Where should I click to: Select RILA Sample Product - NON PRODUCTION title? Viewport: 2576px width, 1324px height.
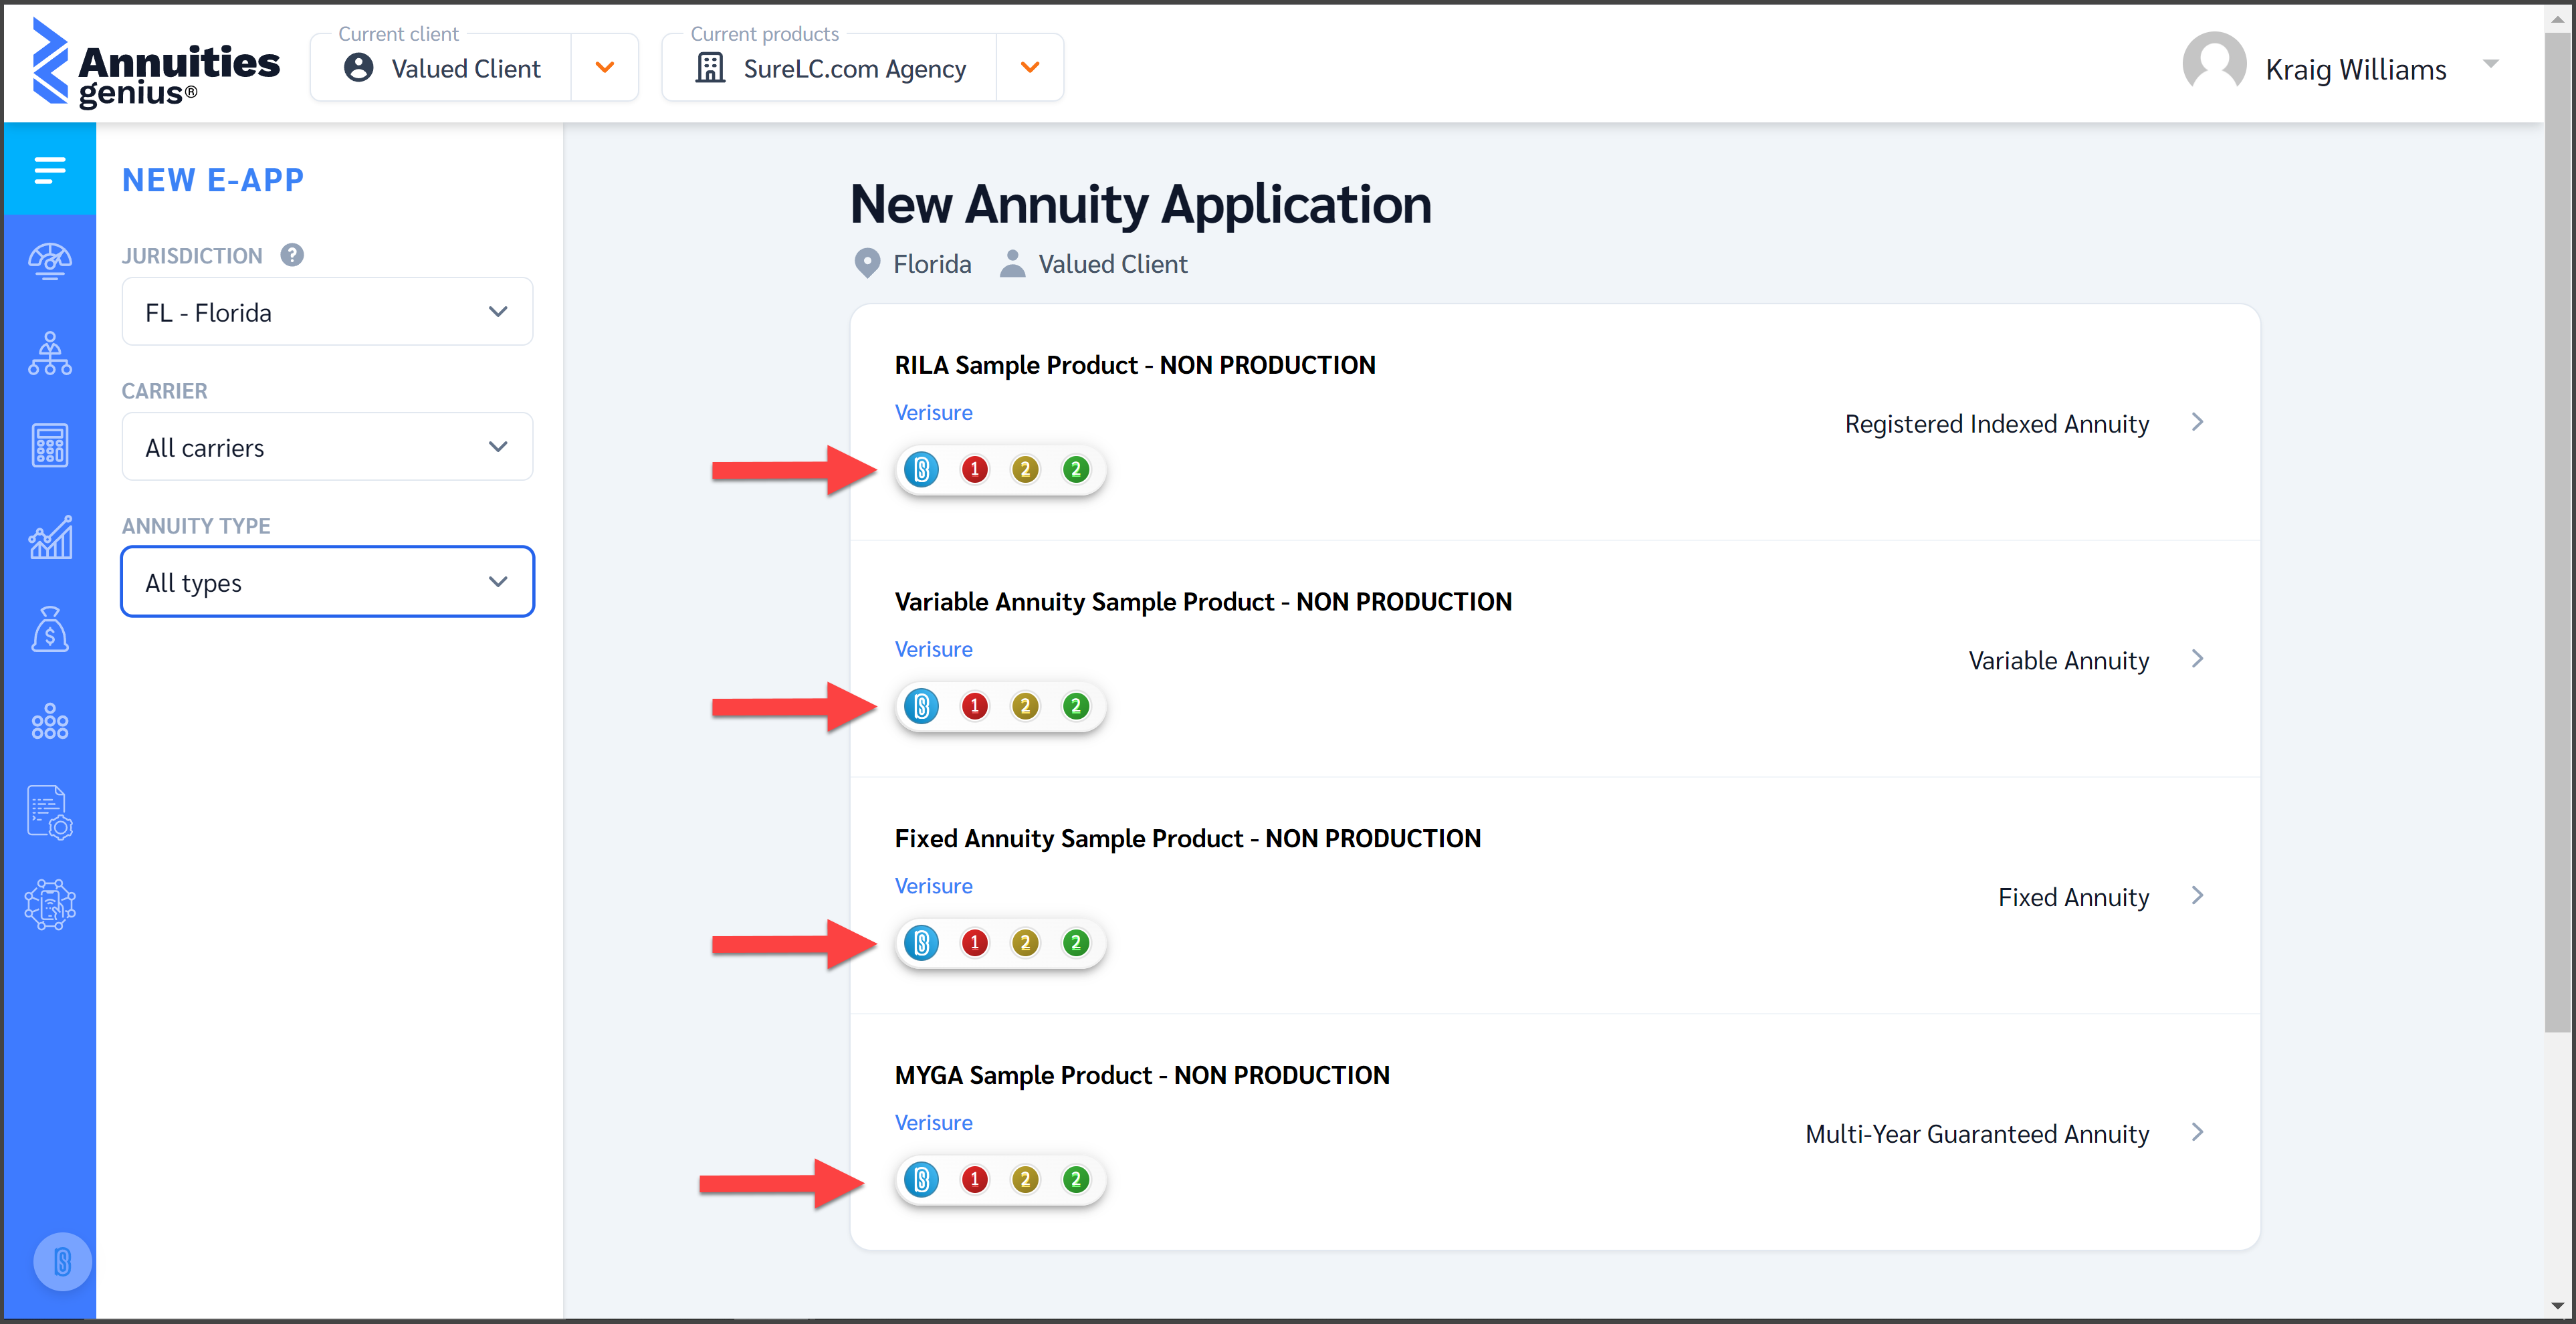1135,365
